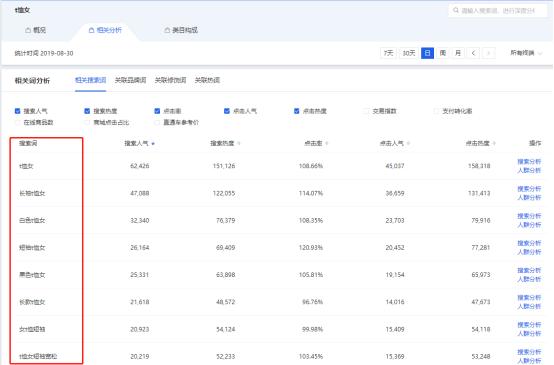The height and width of the screenshot is (365, 554).
Task: Click search term 黑色t恤女
Action: (32, 275)
